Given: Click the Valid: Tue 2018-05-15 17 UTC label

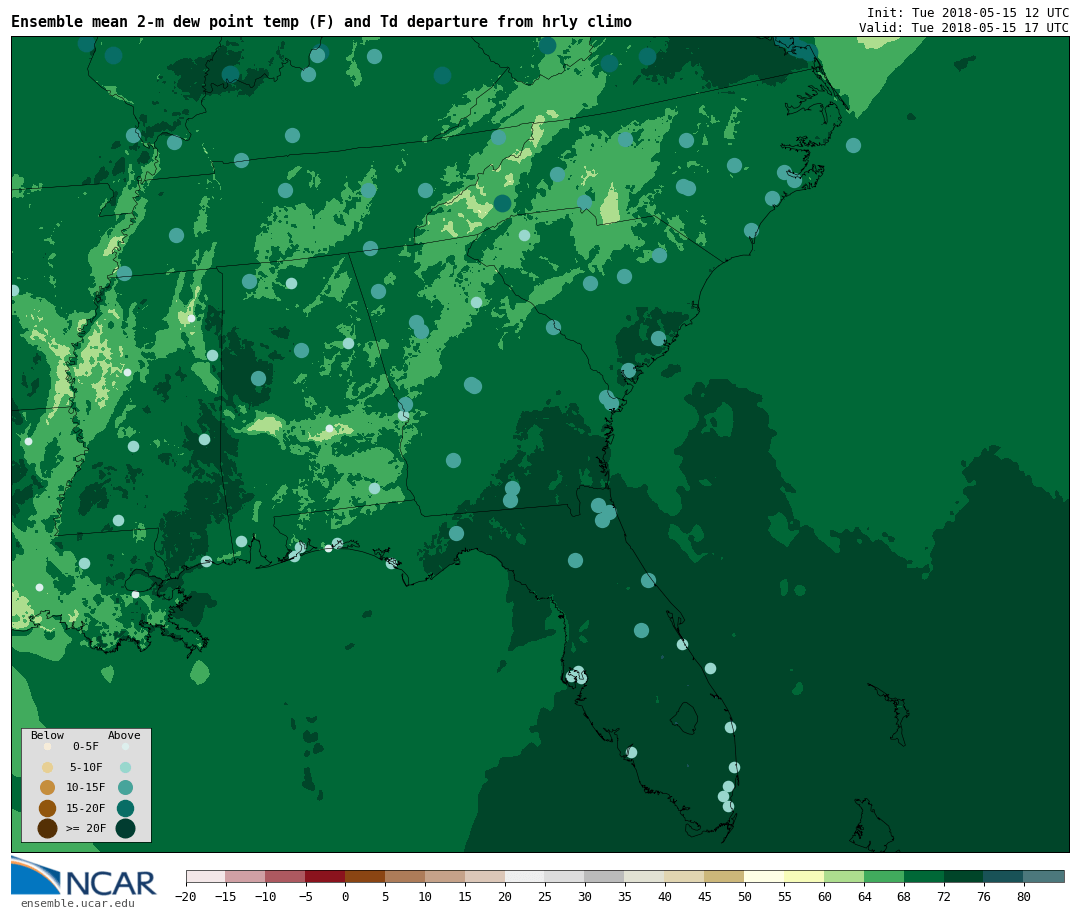Looking at the screenshot, I should click(964, 28).
